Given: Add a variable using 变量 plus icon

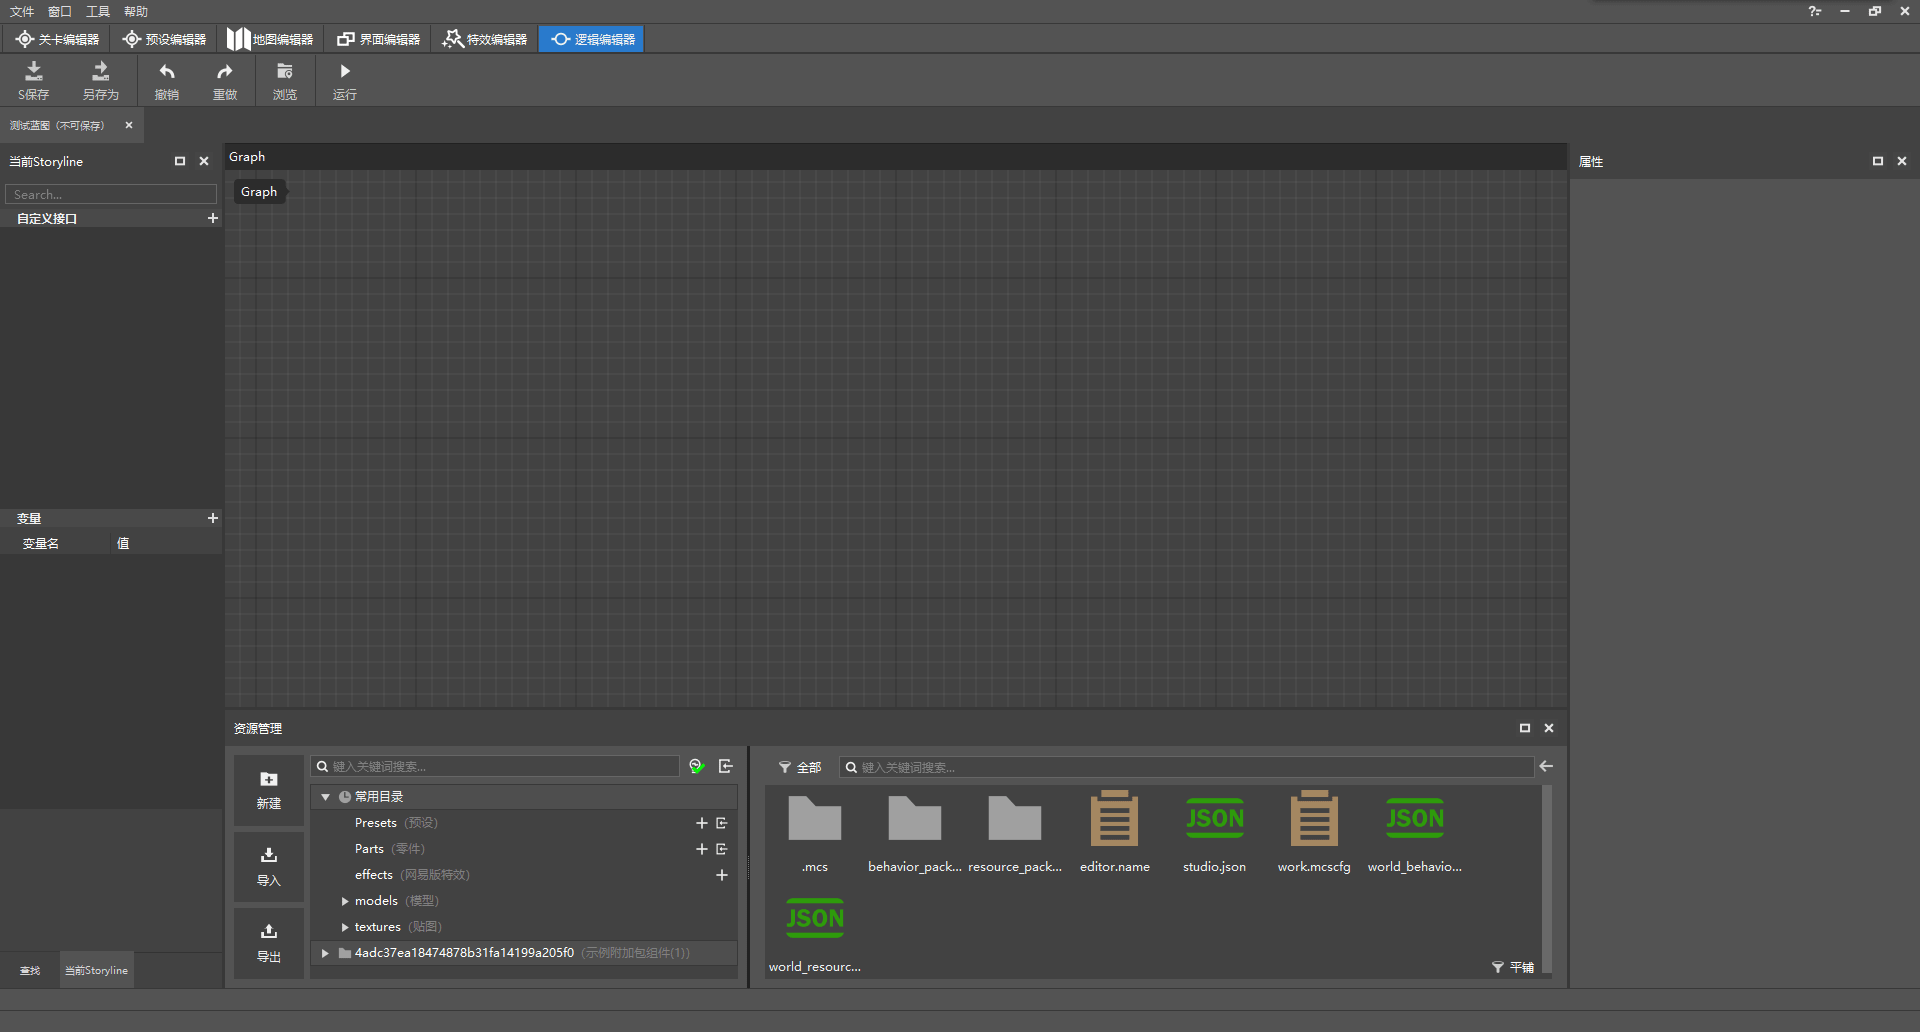Looking at the screenshot, I should tap(212, 518).
